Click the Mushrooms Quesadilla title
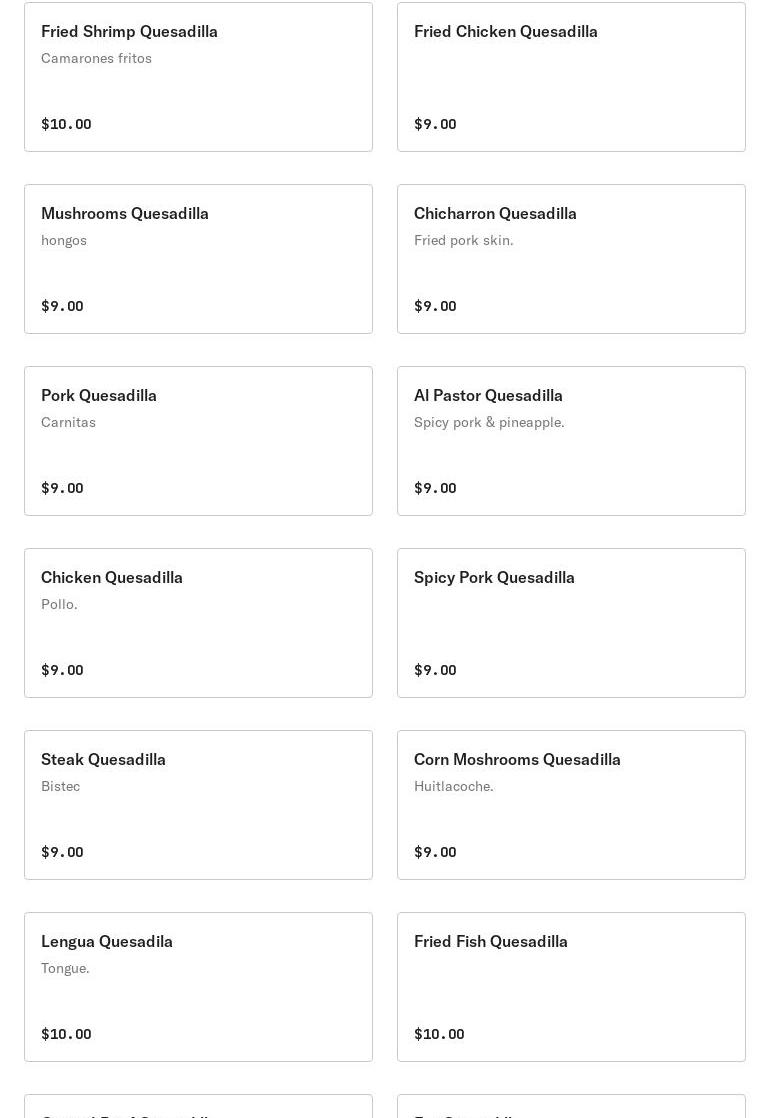770x1118 pixels. [x=125, y=213]
